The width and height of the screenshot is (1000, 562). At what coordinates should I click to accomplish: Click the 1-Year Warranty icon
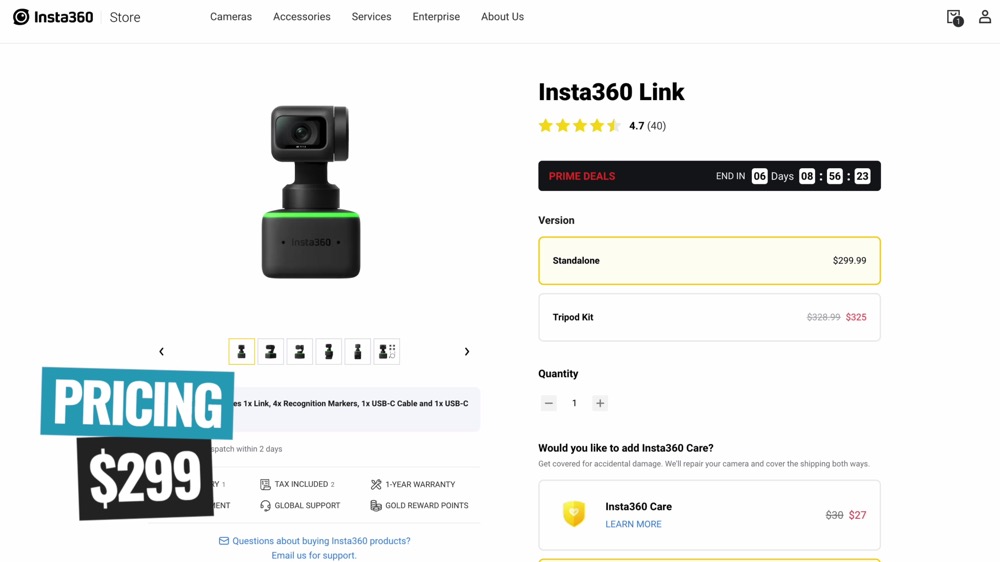[x=376, y=484]
